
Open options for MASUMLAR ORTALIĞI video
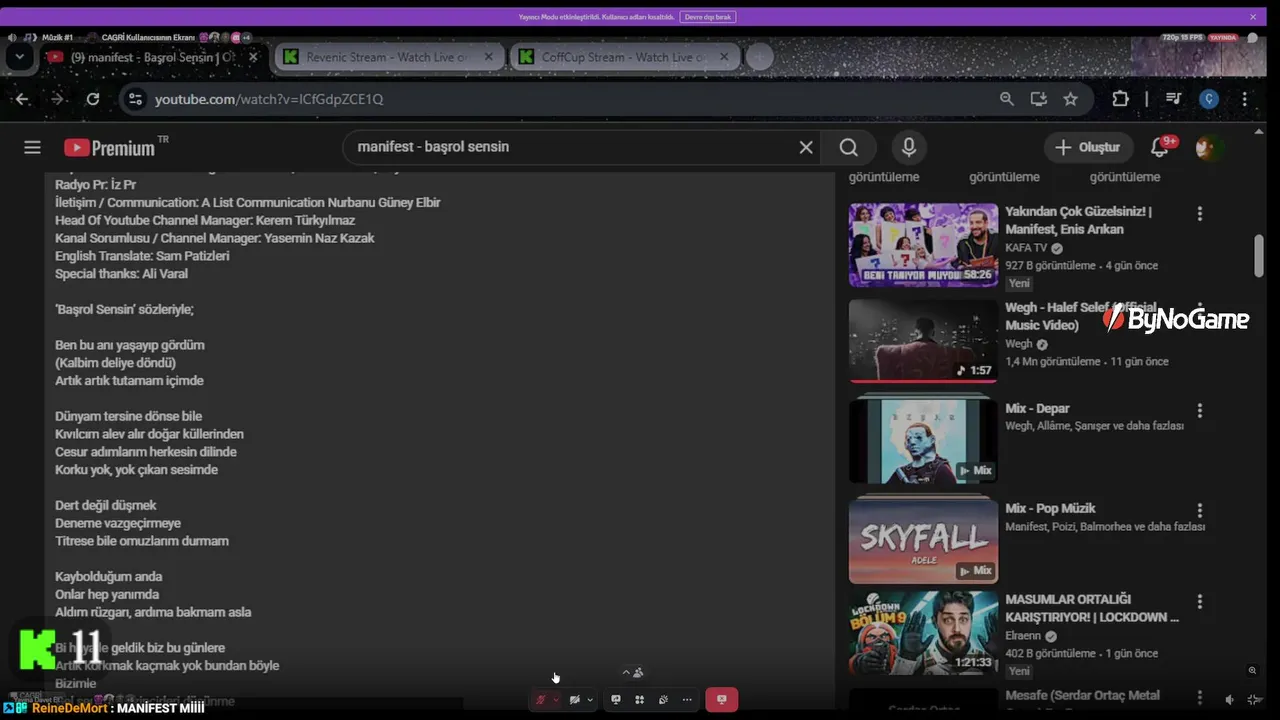click(1200, 601)
